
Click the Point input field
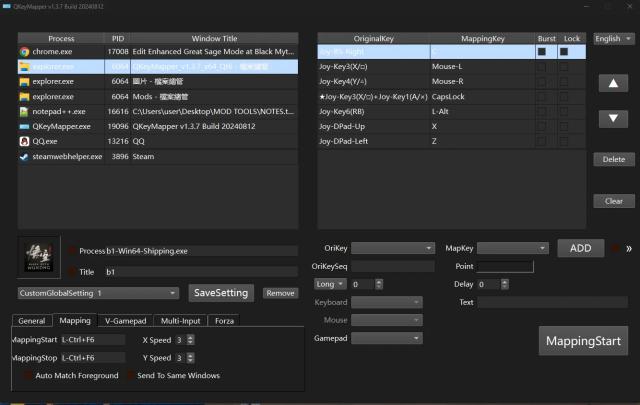pos(505,267)
